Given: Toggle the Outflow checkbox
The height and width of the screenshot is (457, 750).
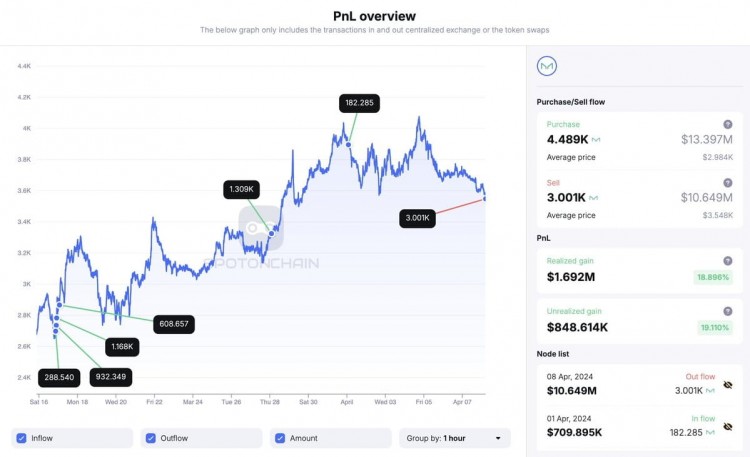Looking at the screenshot, I should 151,438.
